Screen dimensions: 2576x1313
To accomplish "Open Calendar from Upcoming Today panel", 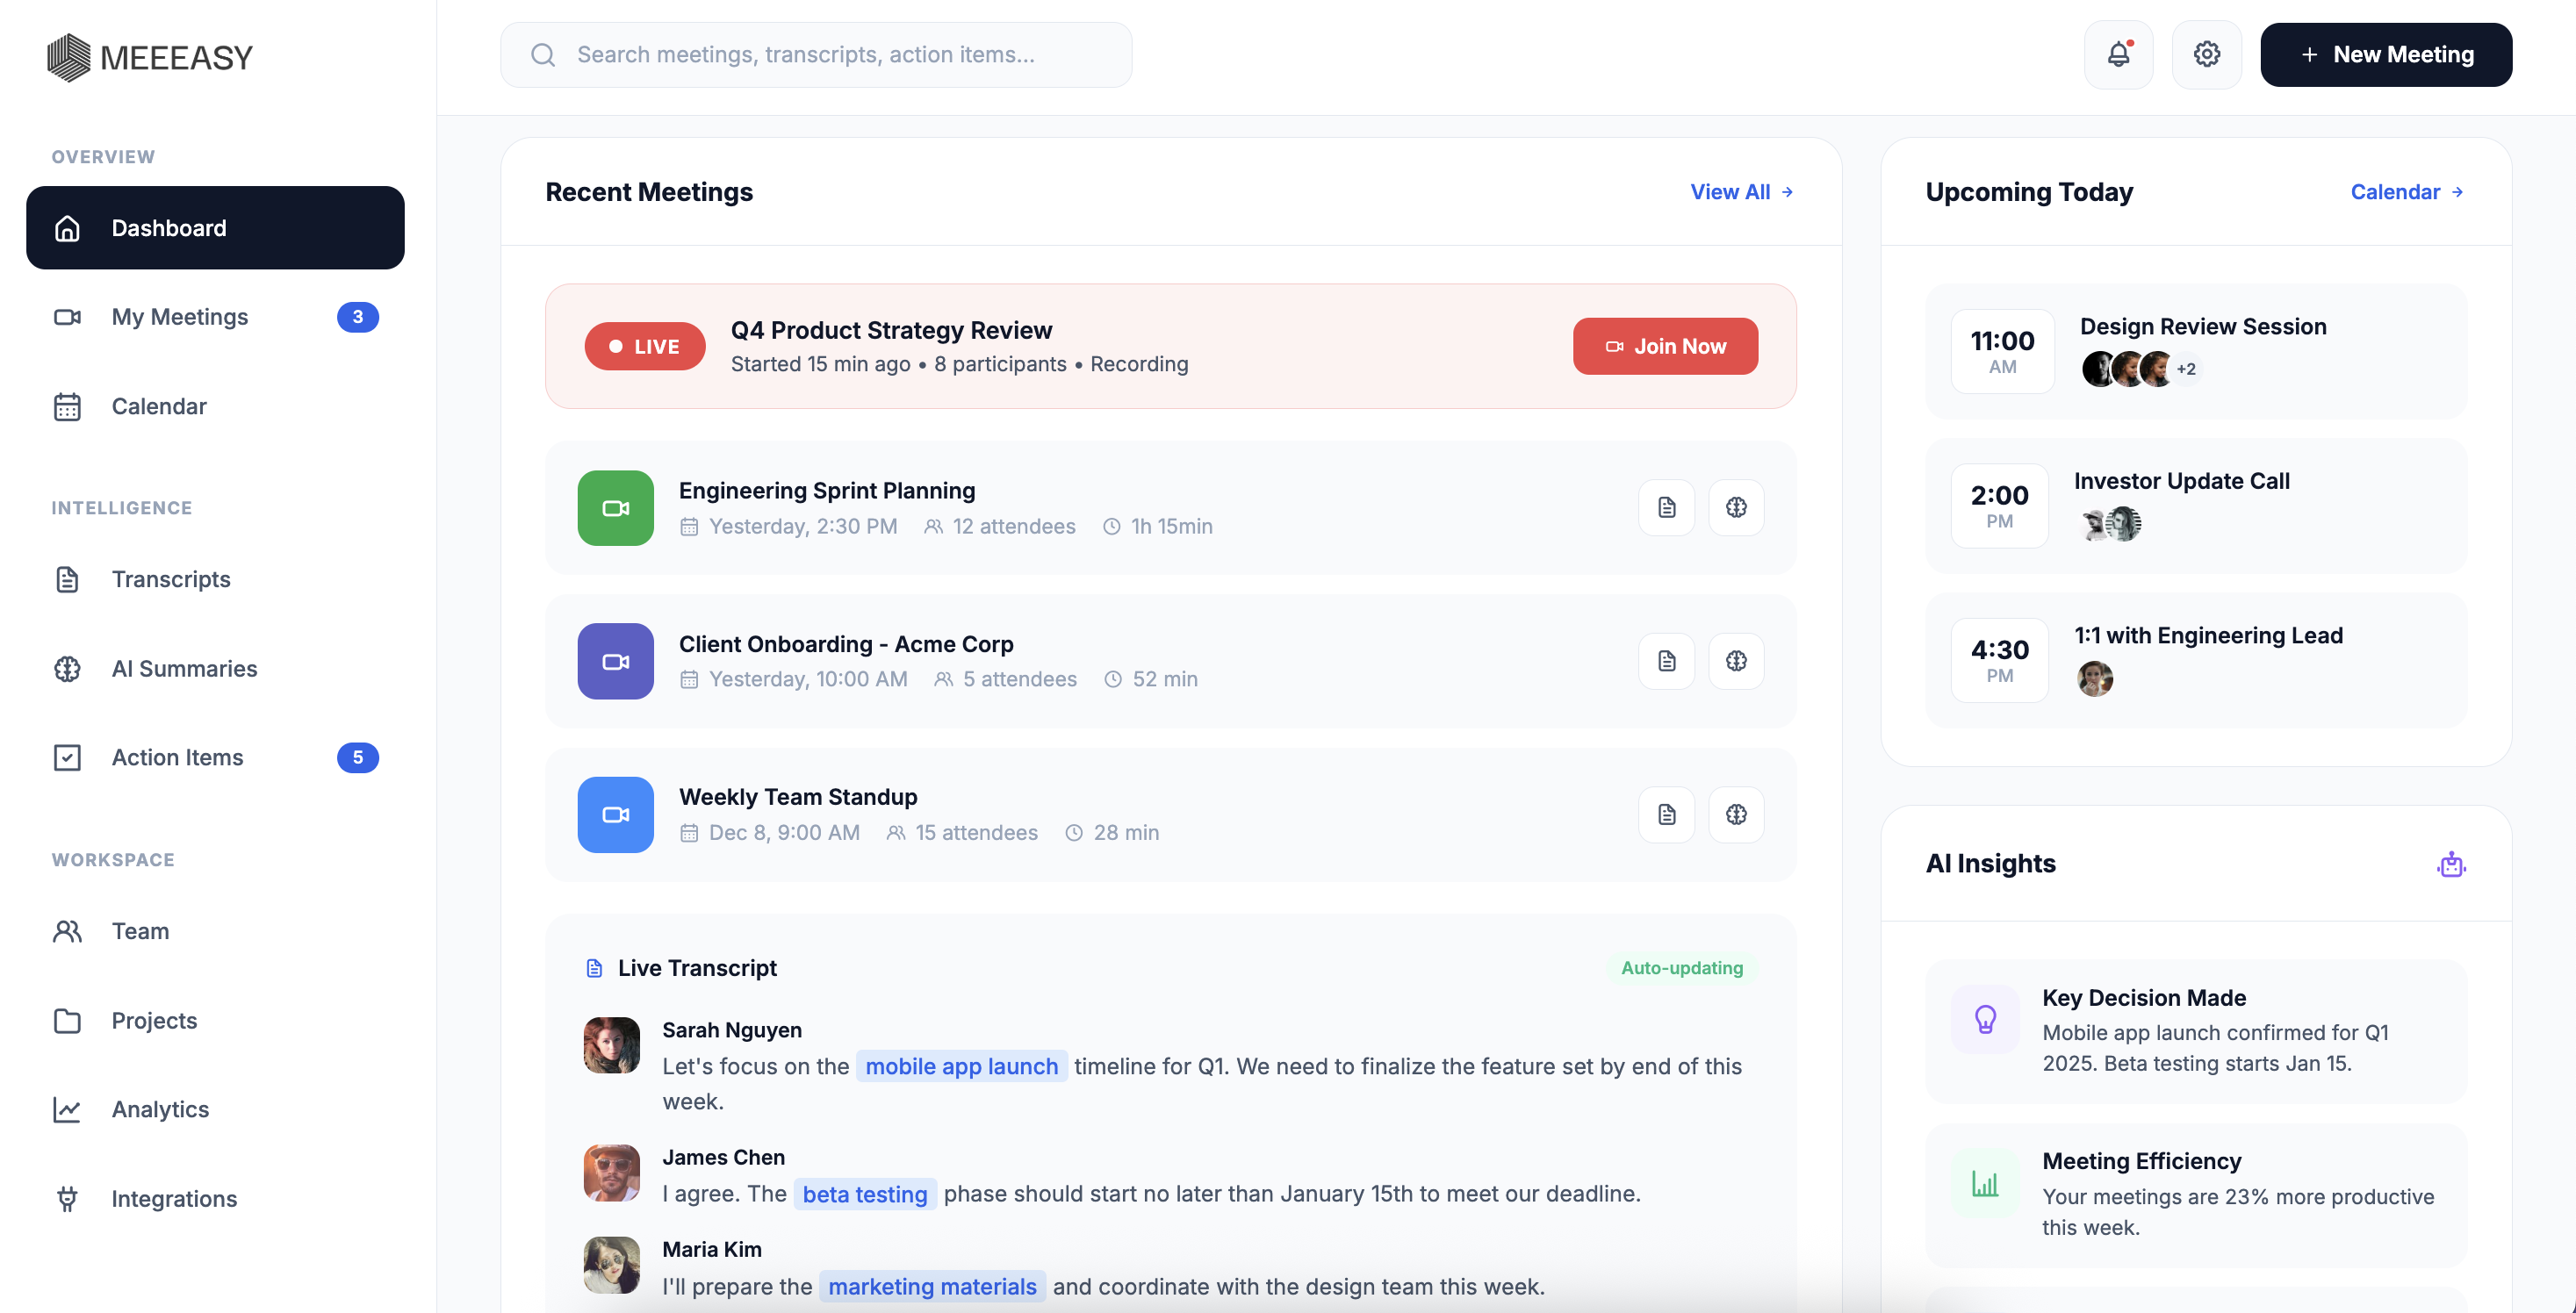I will coord(2405,191).
